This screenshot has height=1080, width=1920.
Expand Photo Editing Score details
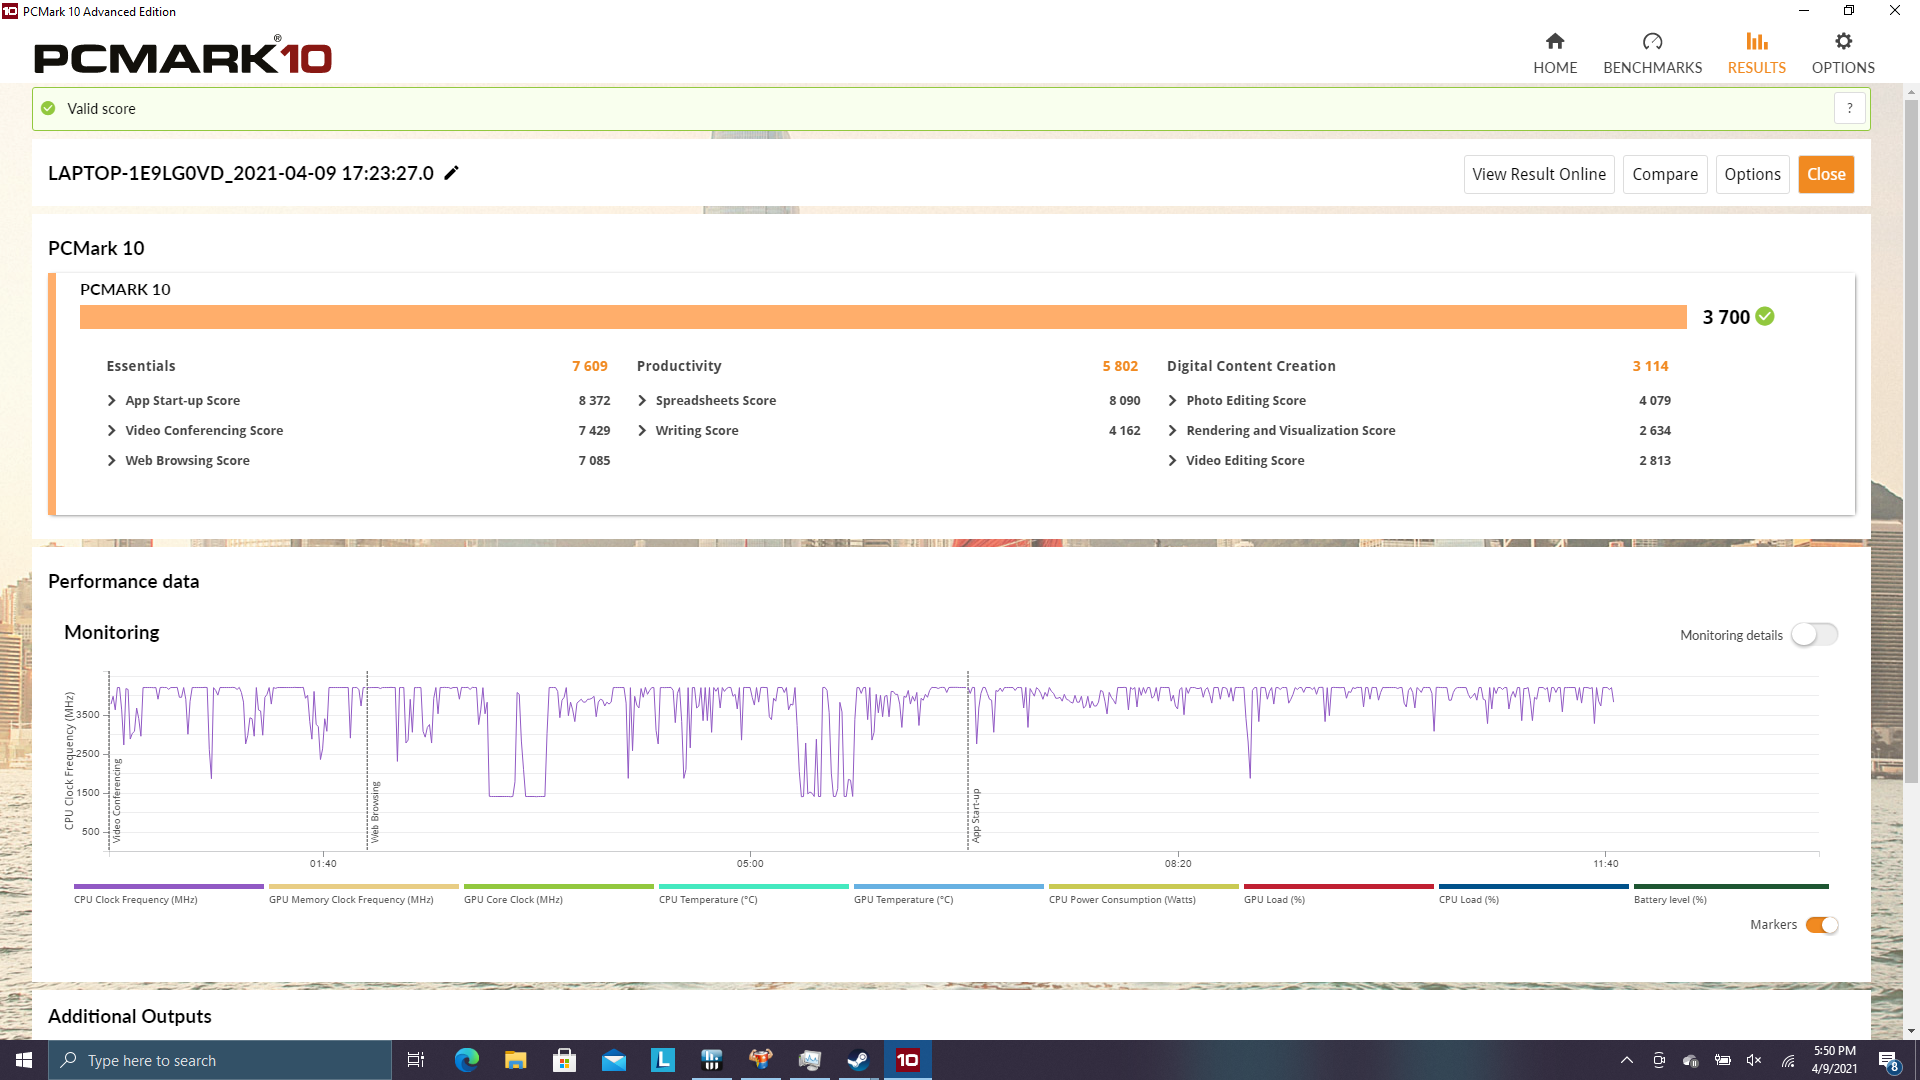[1172, 400]
